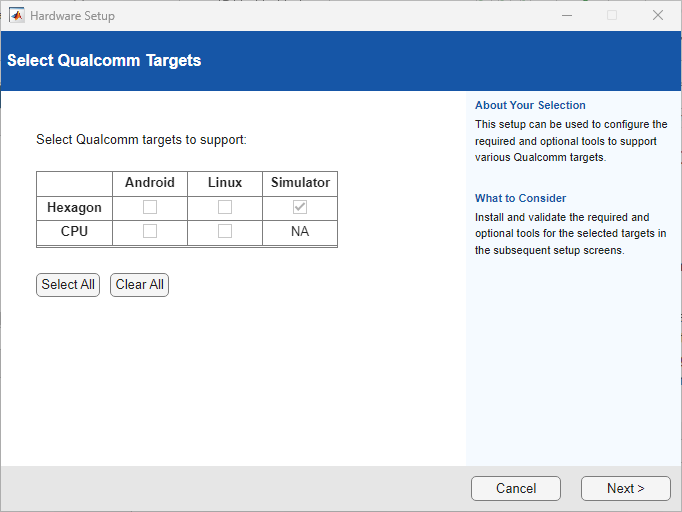Screen dimensions: 682x512
Task: Proceed with the Next > button
Action: coord(625,488)
